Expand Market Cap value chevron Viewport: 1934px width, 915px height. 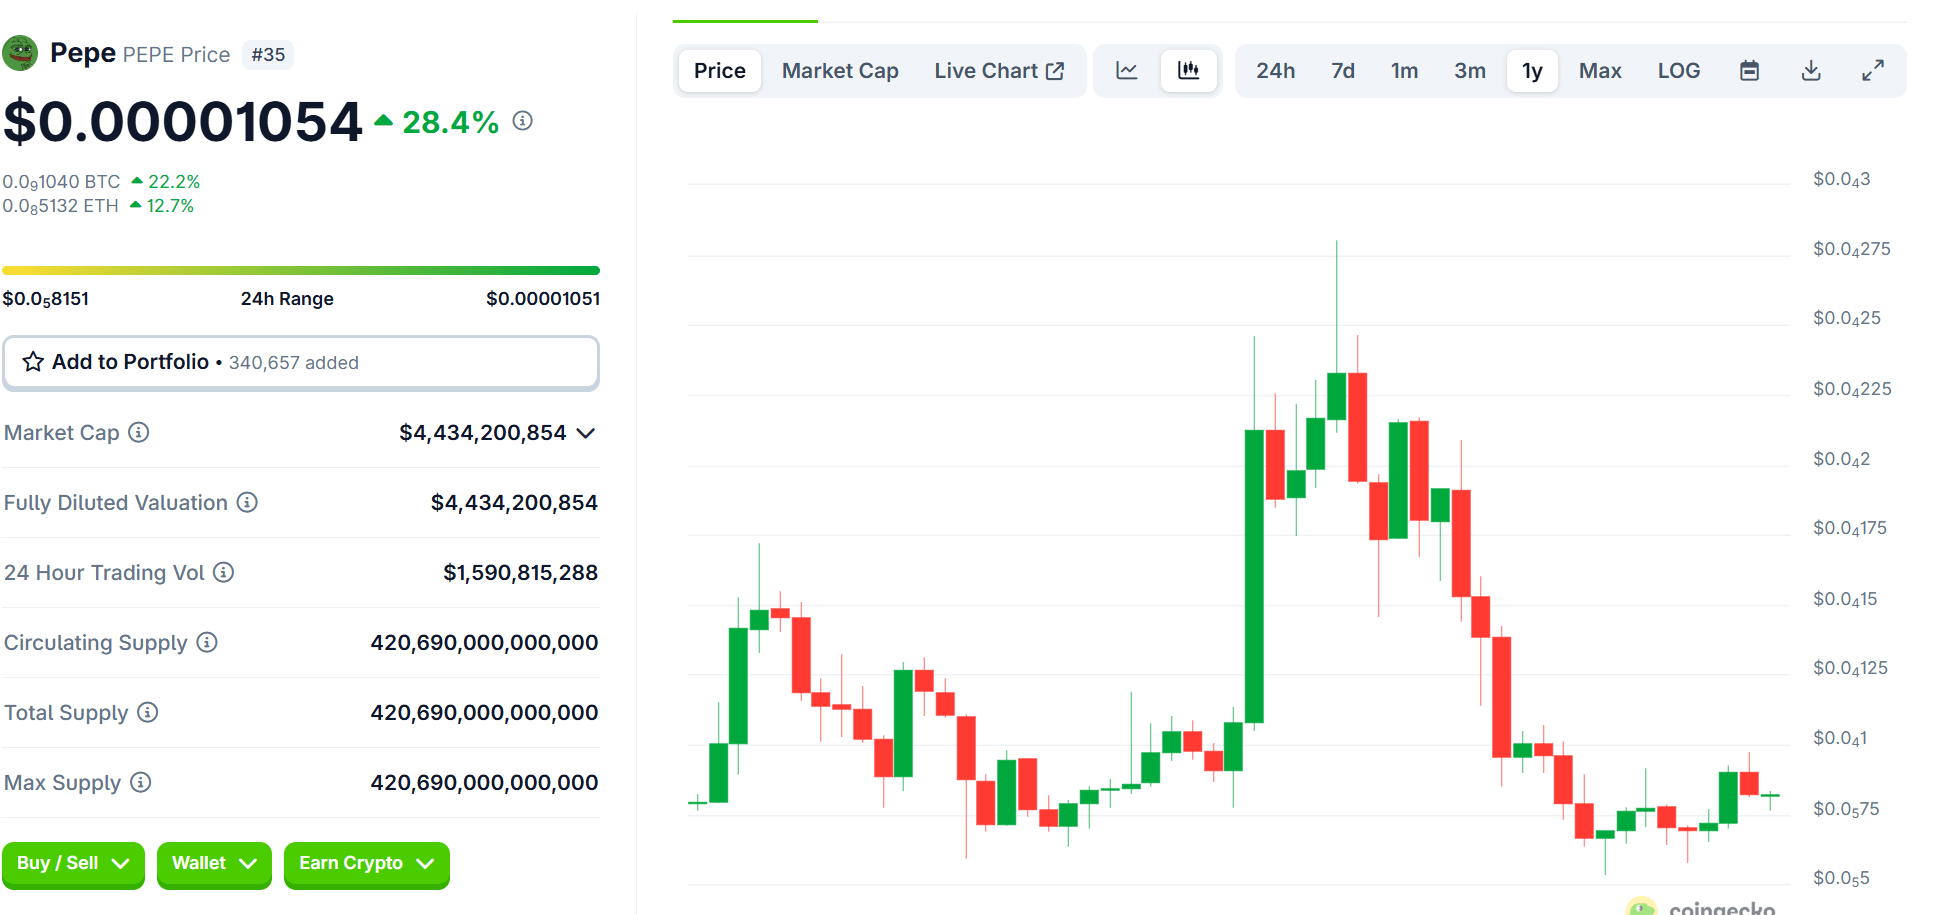coord(586,433)
